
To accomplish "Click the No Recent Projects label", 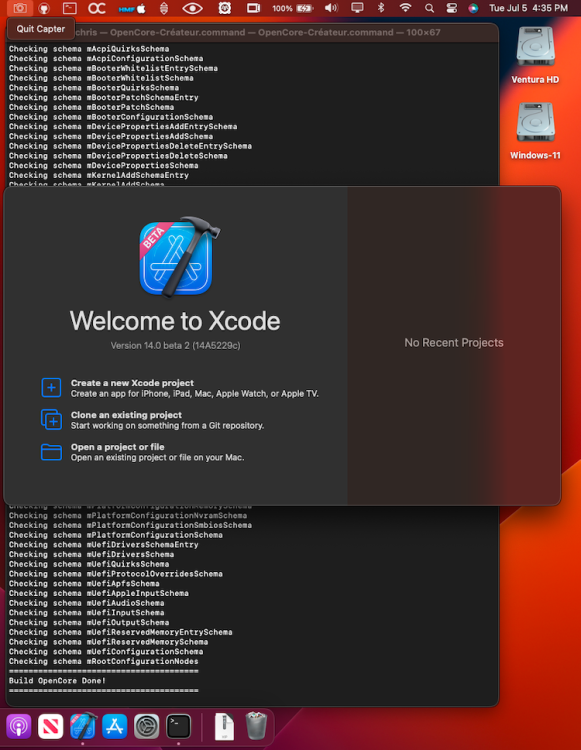I will 454,342.
